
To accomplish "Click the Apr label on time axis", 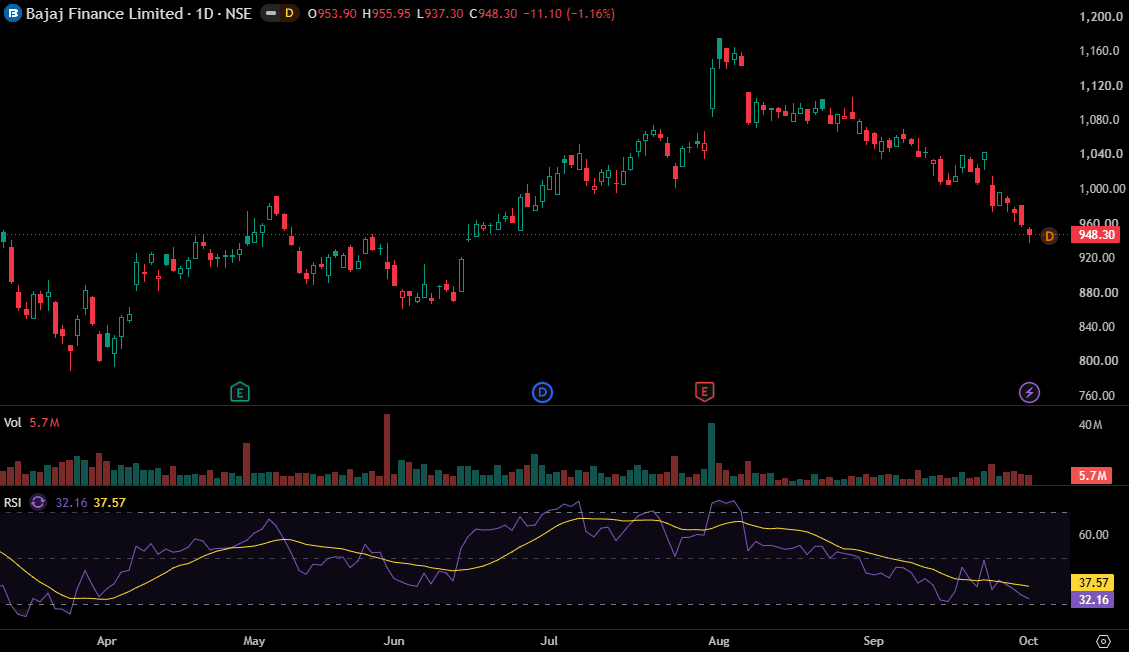I will coord(107,641).
